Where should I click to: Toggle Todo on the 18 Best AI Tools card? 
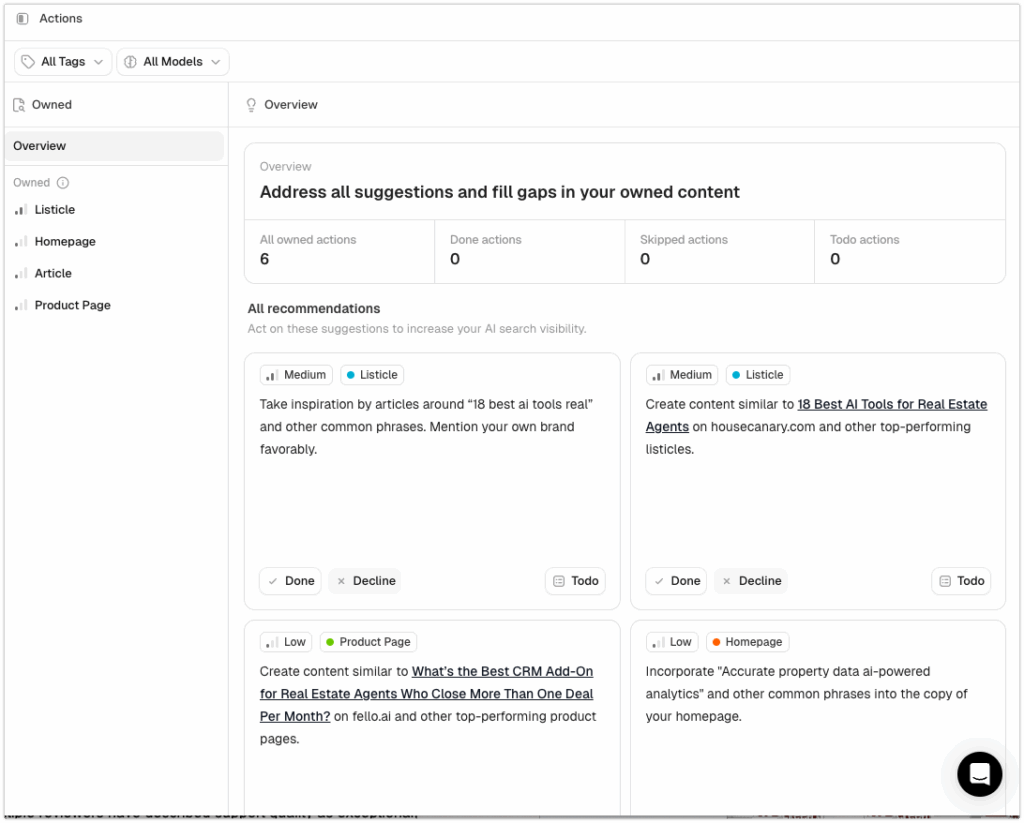pos(960,580)
